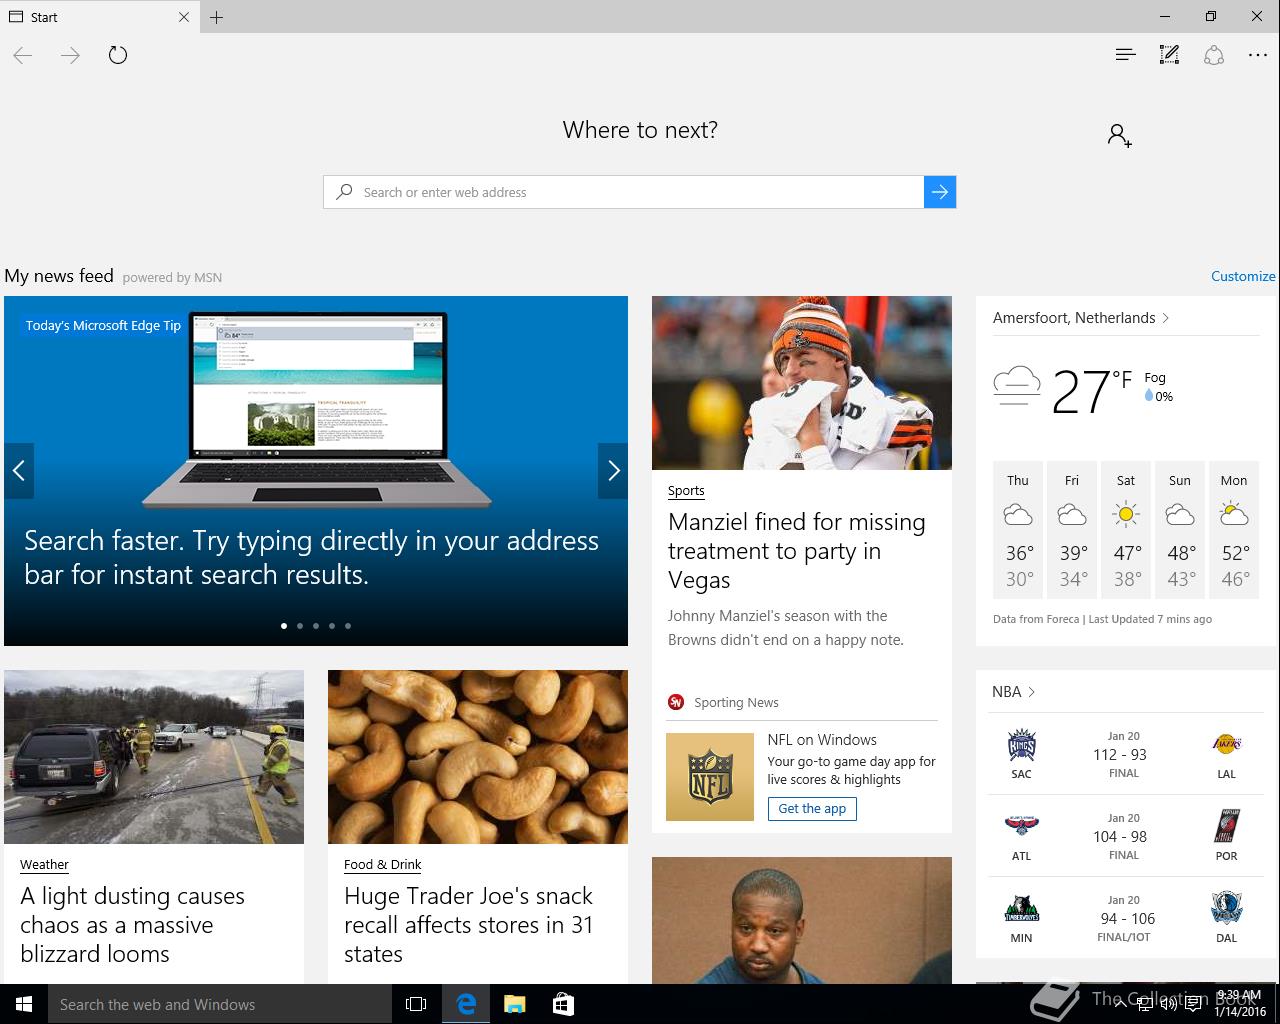Click the Lakers LAL logo
Image resolution: width=1280 pixels, height=1024 pixels.
(1227, 744)
